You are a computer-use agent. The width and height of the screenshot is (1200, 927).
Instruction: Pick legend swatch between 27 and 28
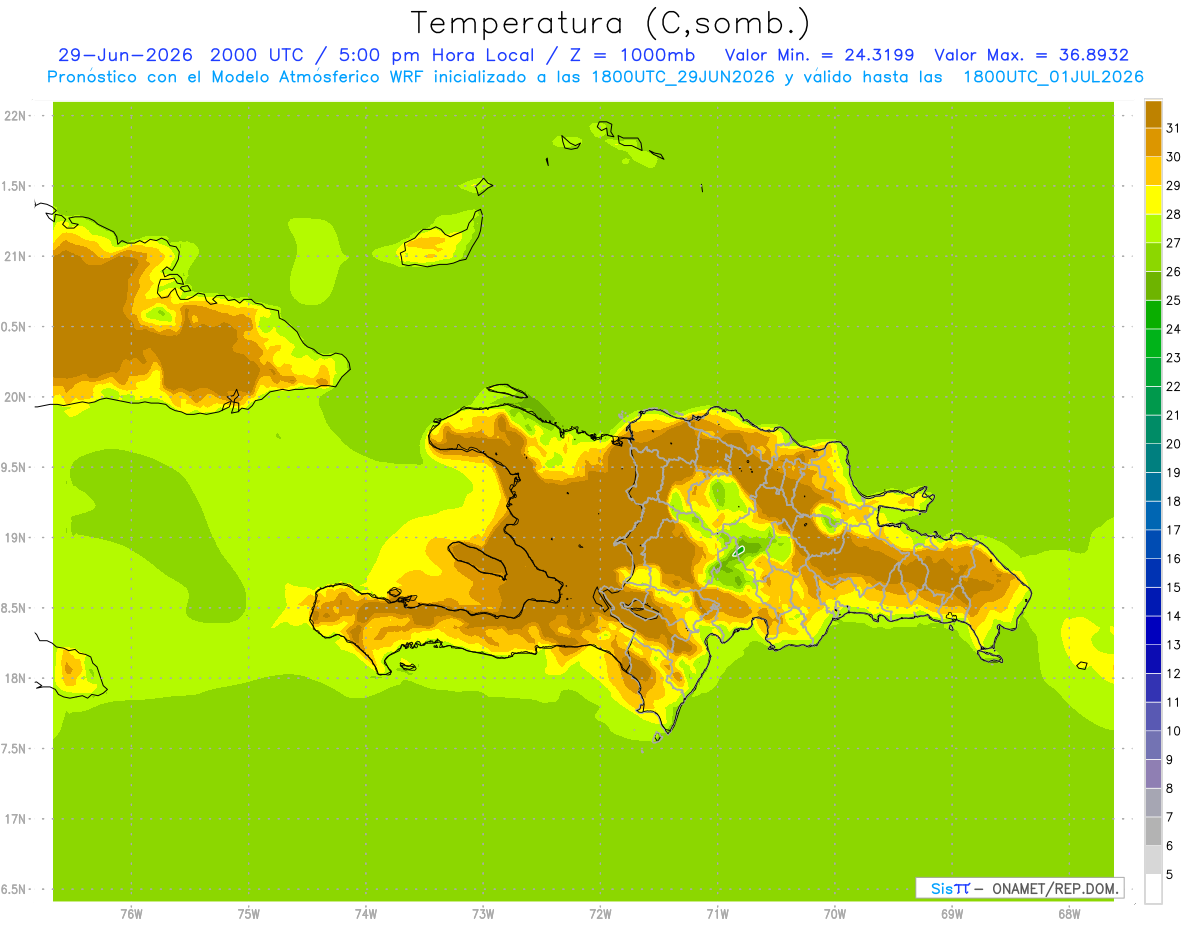coord(1153,228)
